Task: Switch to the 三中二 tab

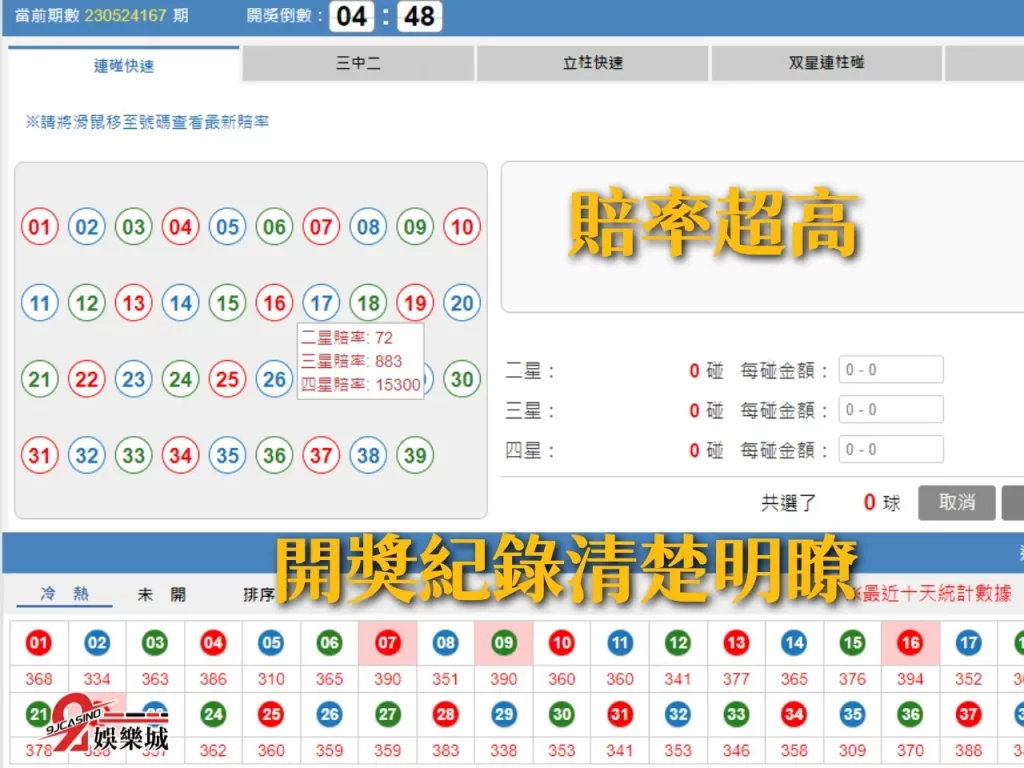Action: click(358, 63)
